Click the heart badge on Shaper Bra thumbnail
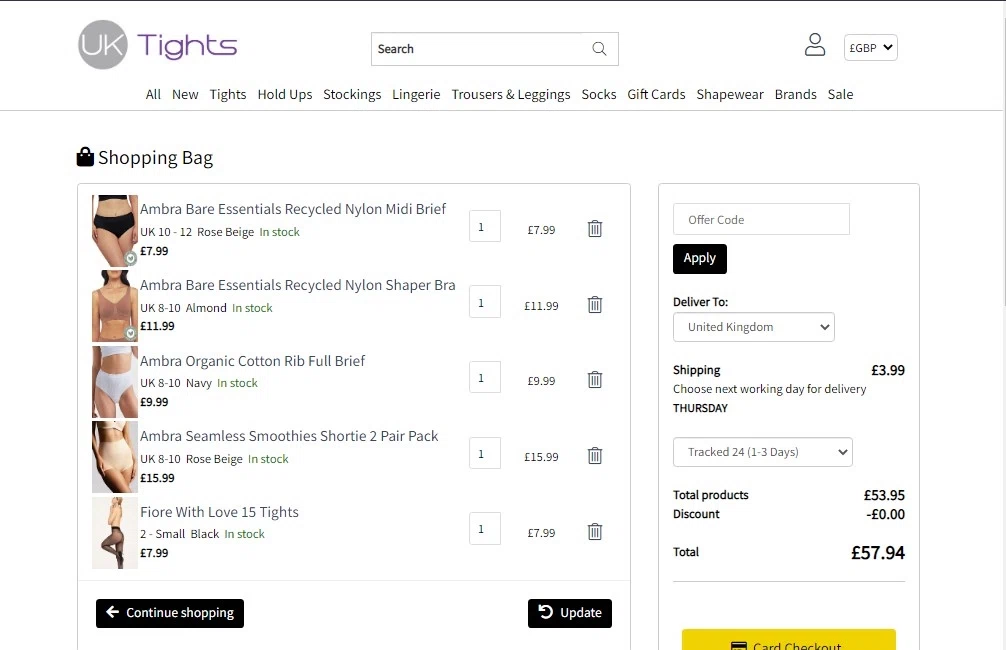The height and width of the screenshot is (650, 1006). pos(130,334)
